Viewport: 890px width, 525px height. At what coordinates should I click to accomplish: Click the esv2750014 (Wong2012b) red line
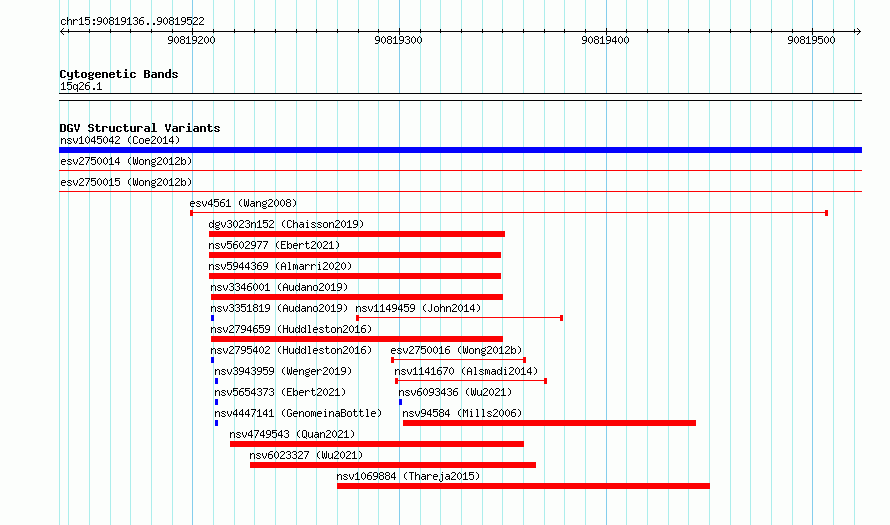click(460, 170)
